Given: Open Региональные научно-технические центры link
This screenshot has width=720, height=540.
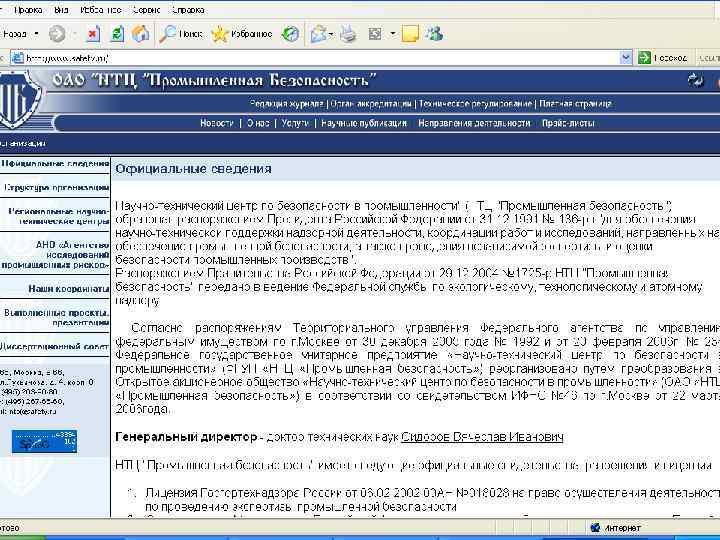Looking at the screenshot, I should point(59,216).
